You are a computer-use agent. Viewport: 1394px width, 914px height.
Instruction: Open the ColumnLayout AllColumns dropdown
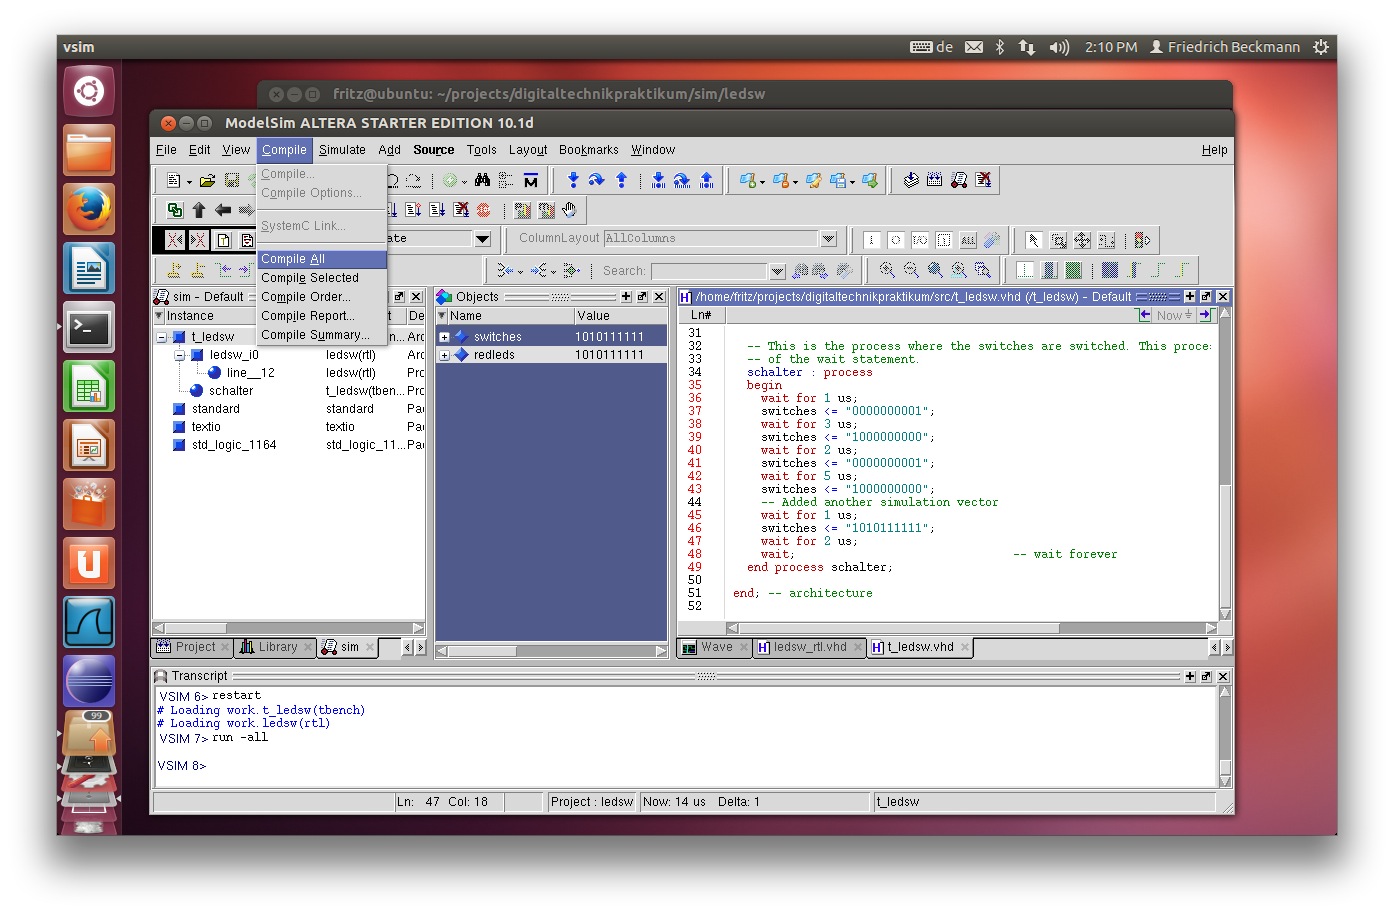[x=828, y=239]
